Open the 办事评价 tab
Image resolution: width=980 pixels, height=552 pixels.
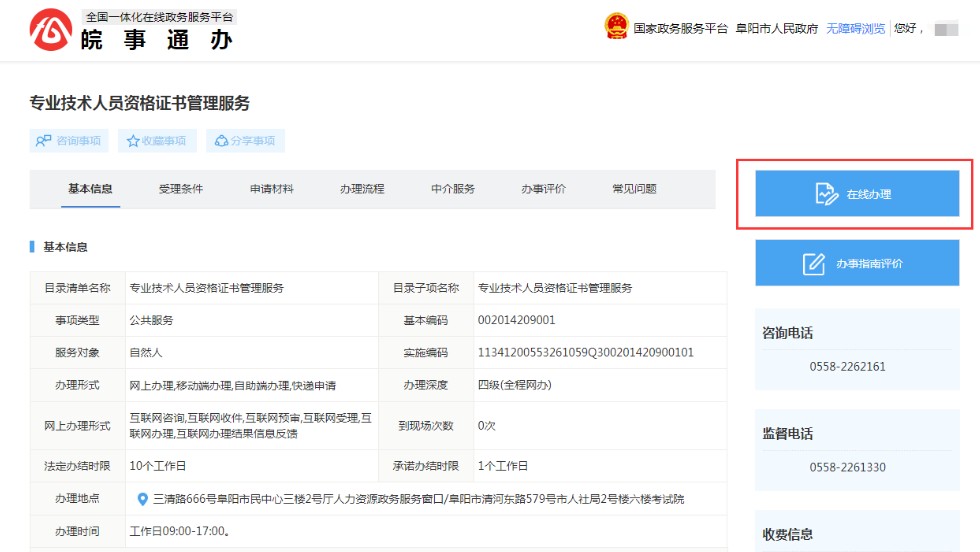click(x=543, y=189)
